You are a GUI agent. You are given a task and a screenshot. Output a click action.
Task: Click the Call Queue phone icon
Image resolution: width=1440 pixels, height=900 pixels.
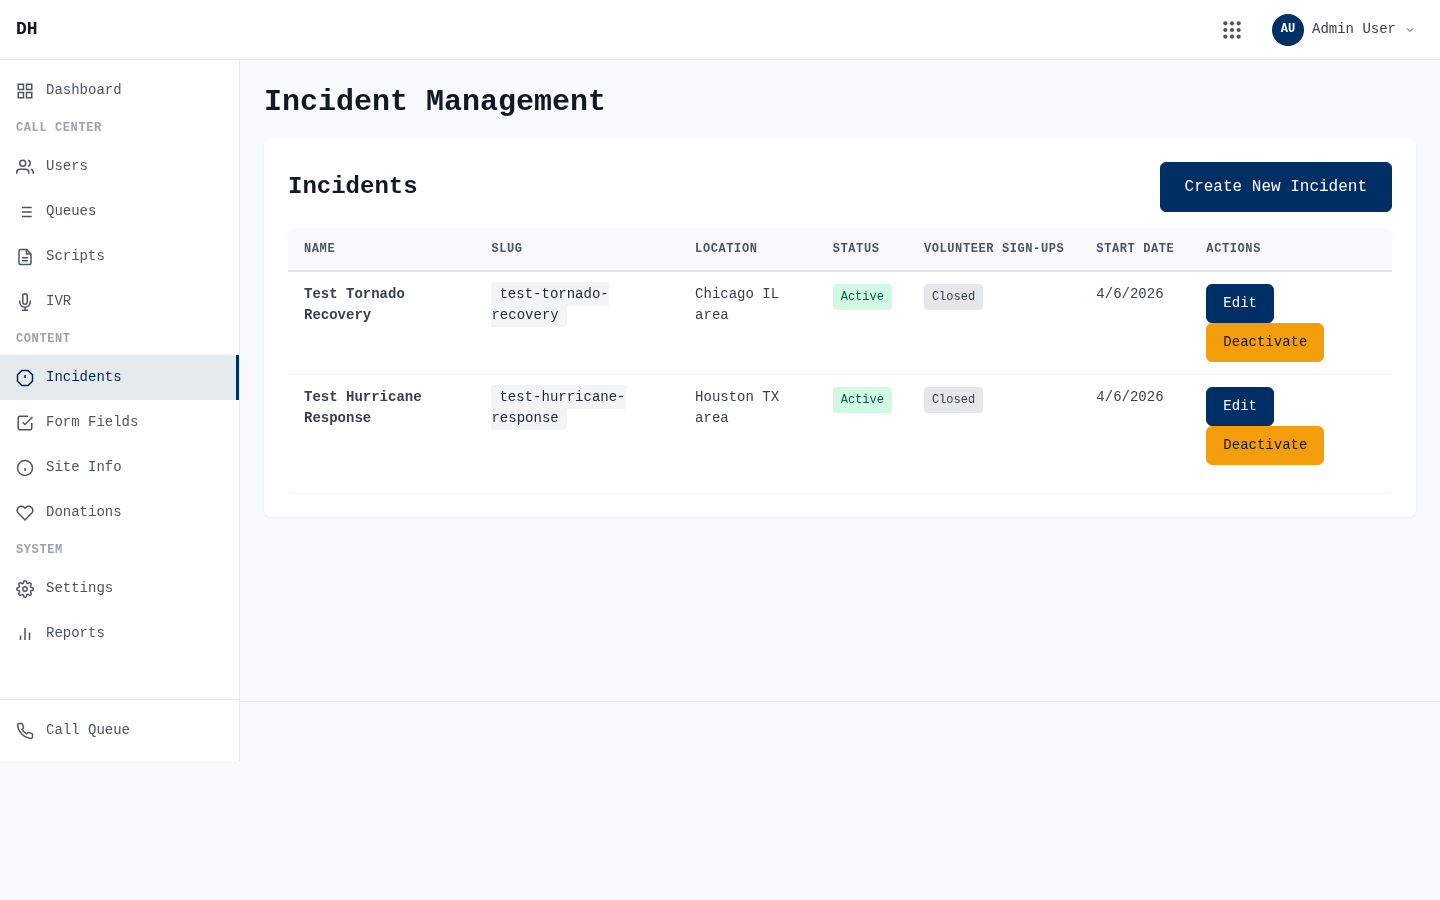(25, 731)
